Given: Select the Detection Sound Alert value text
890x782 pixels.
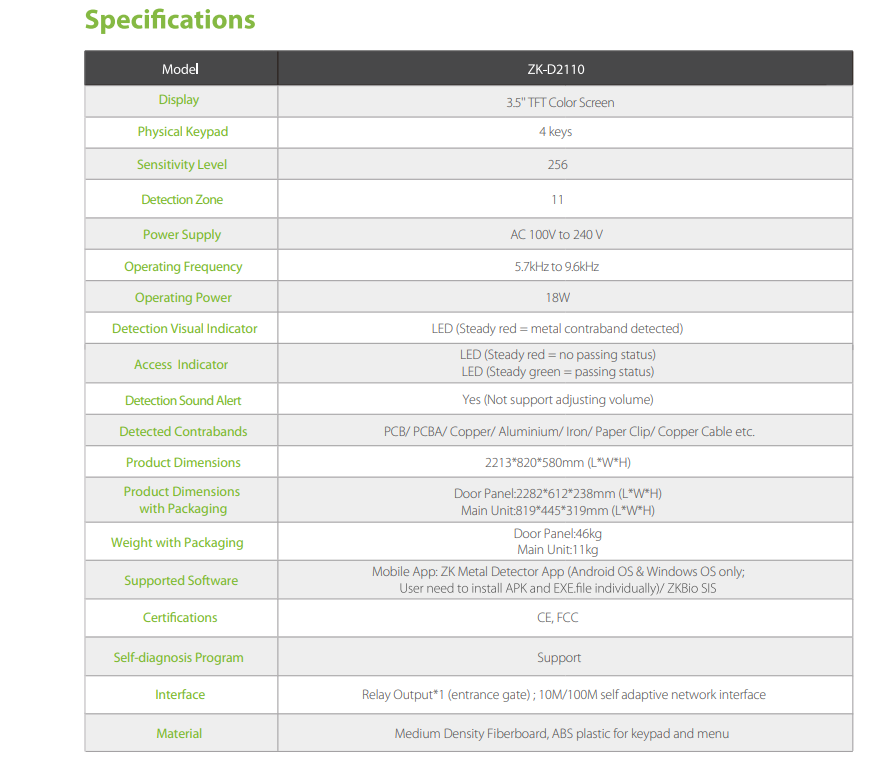Looking at the screenshot, I should point(558,400).
